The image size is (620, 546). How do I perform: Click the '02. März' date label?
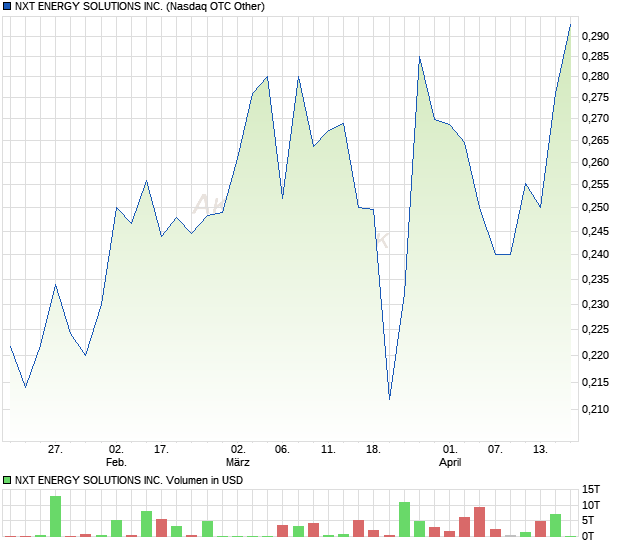(238, 456)
